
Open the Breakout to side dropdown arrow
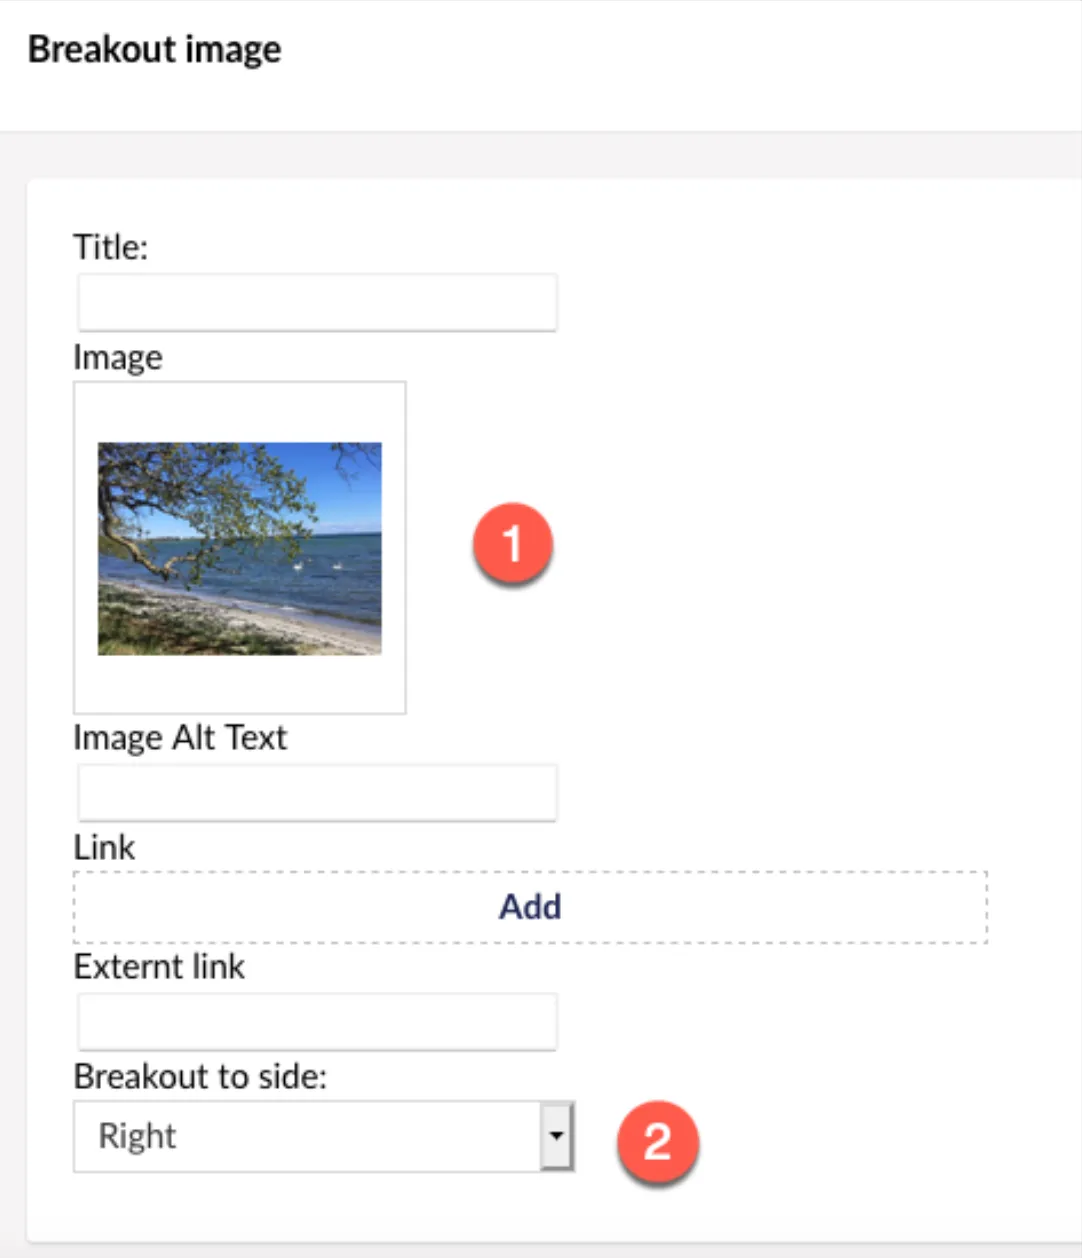point(557,1137)
